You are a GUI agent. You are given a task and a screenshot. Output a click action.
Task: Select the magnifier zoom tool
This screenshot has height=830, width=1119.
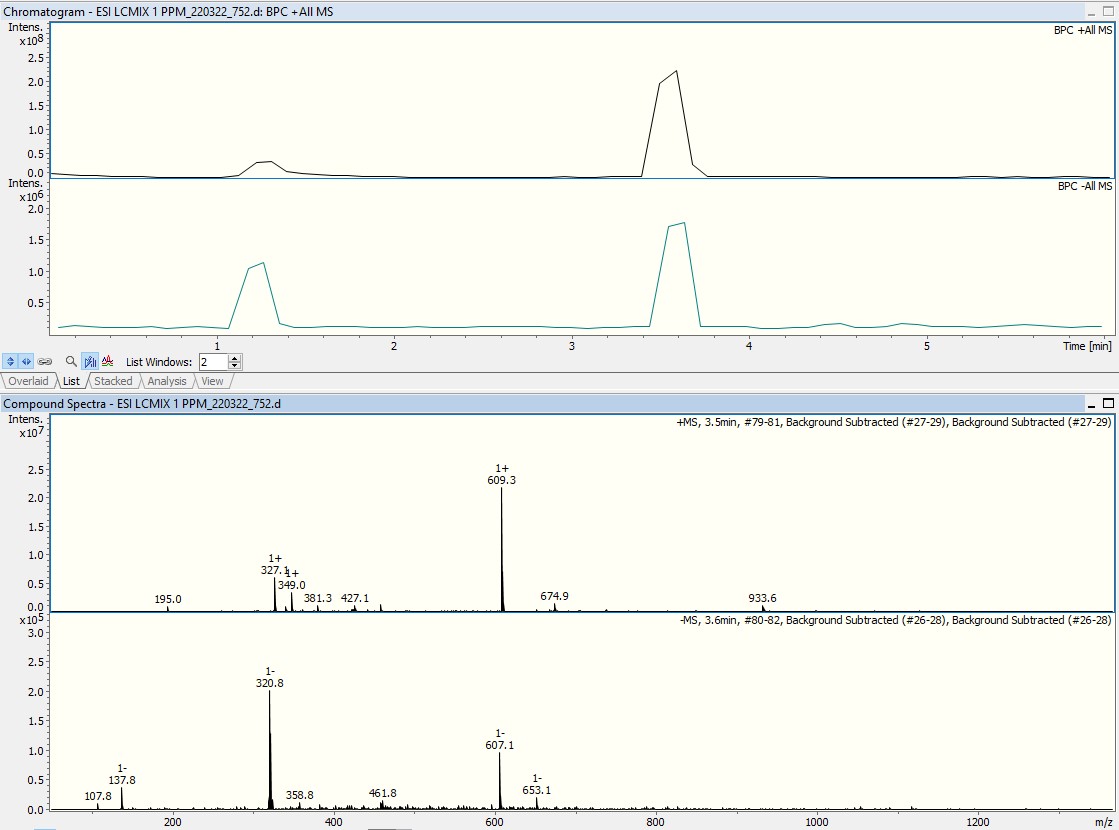click(71, 361)
